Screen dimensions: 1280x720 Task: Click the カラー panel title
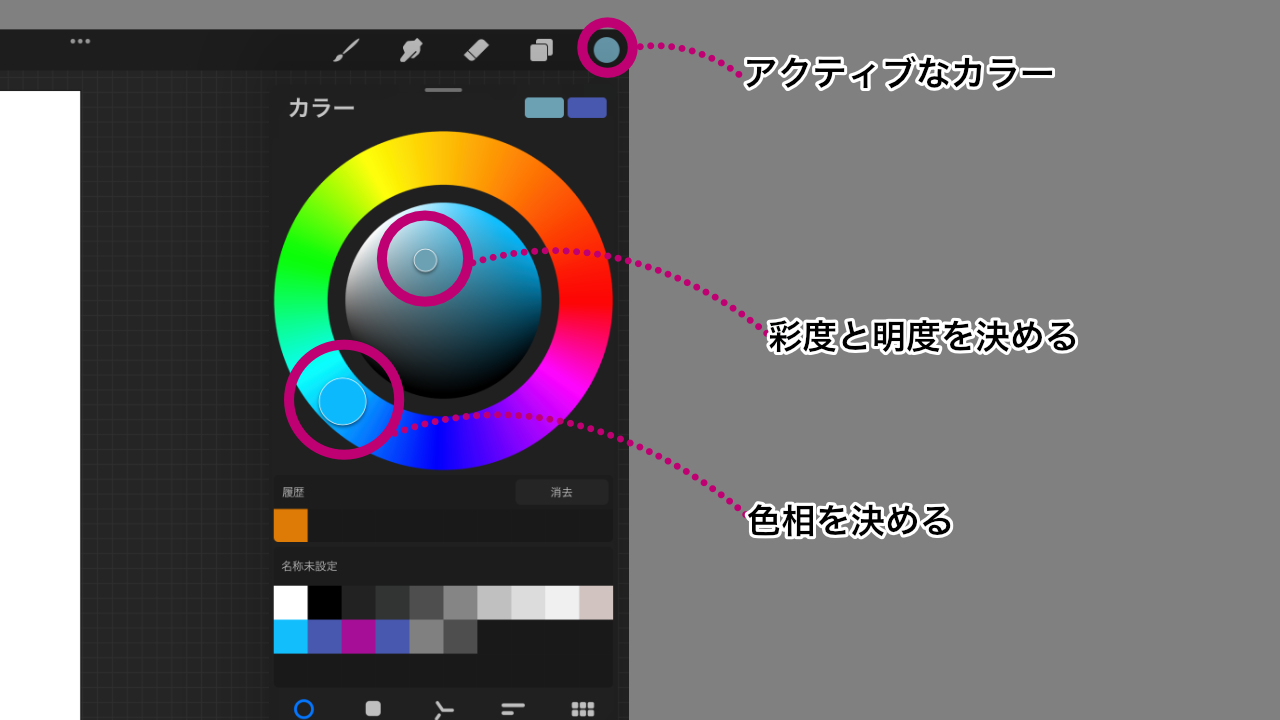coord(321,108)
